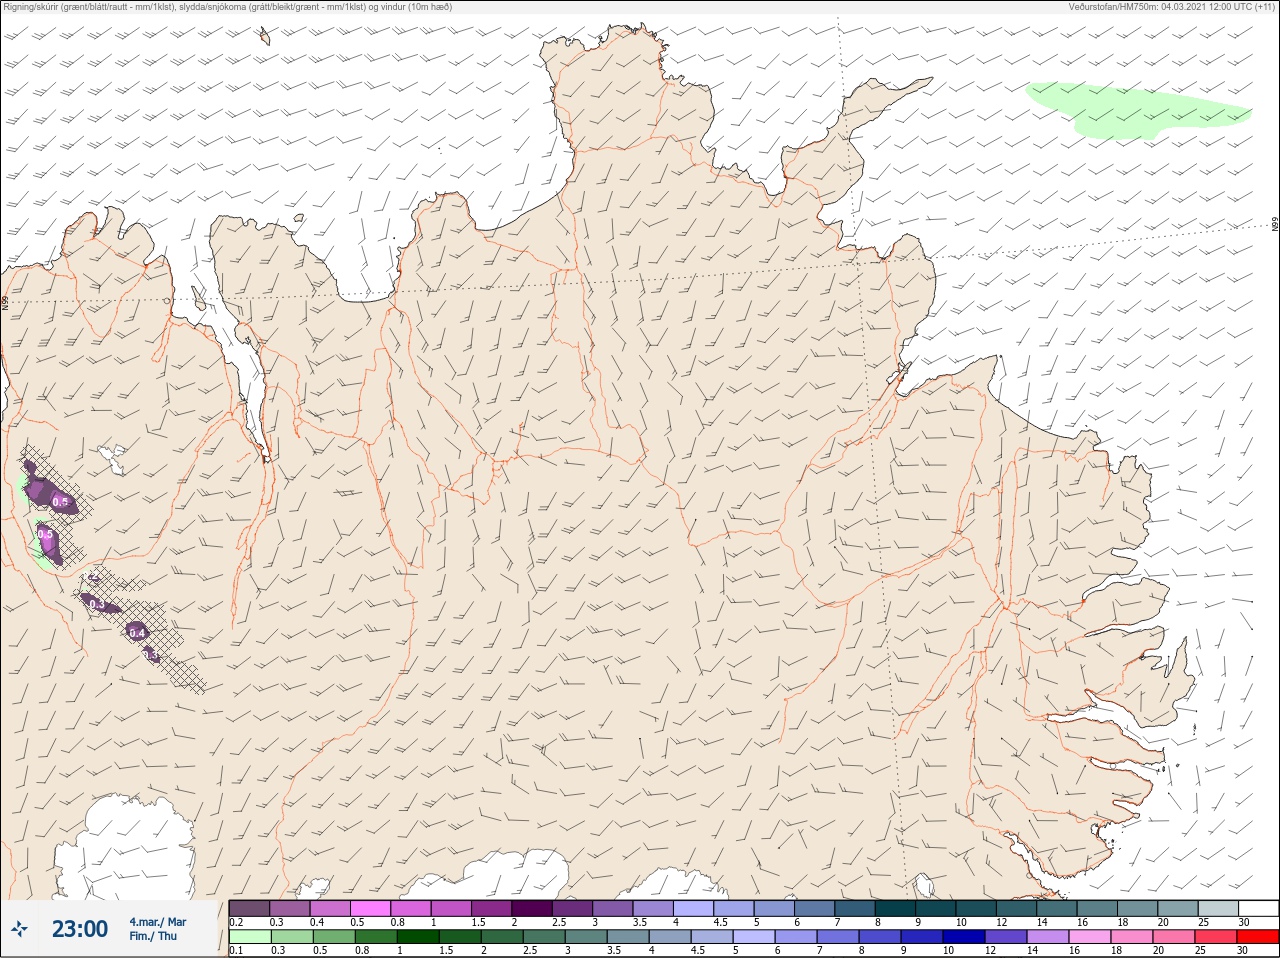Click the "12" value in the upper legend

[1001, 922]
